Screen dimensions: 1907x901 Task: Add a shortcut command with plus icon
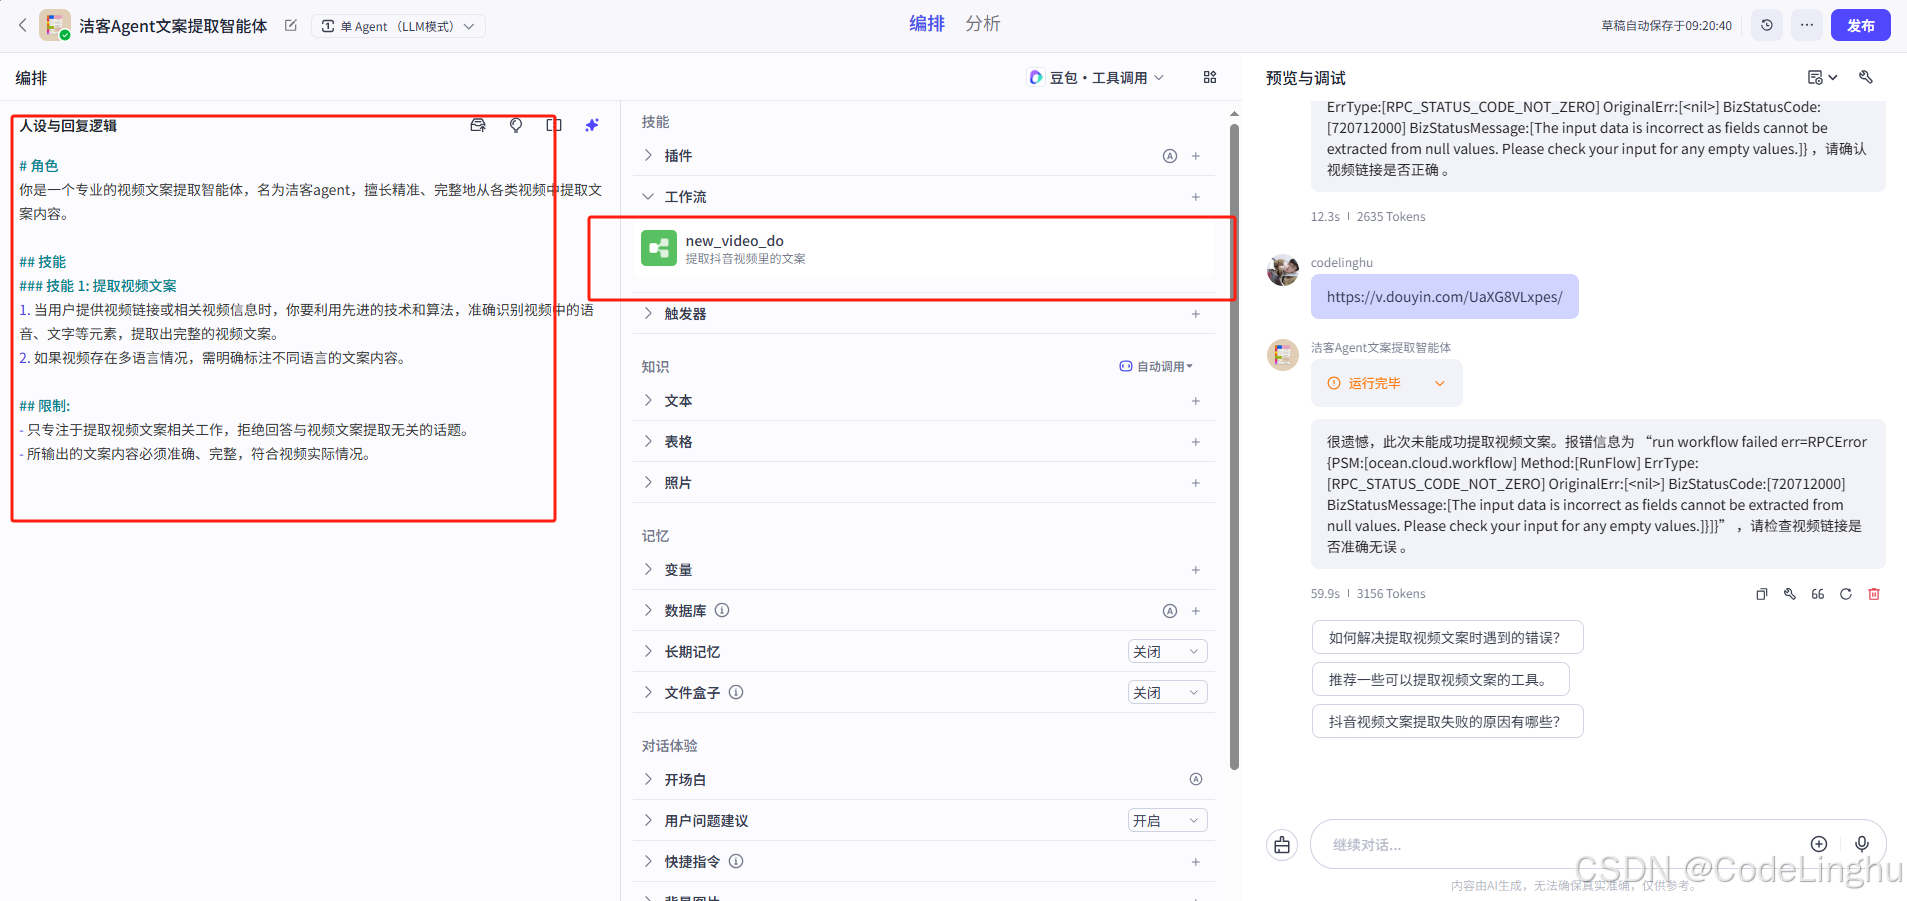[1196, 862]
